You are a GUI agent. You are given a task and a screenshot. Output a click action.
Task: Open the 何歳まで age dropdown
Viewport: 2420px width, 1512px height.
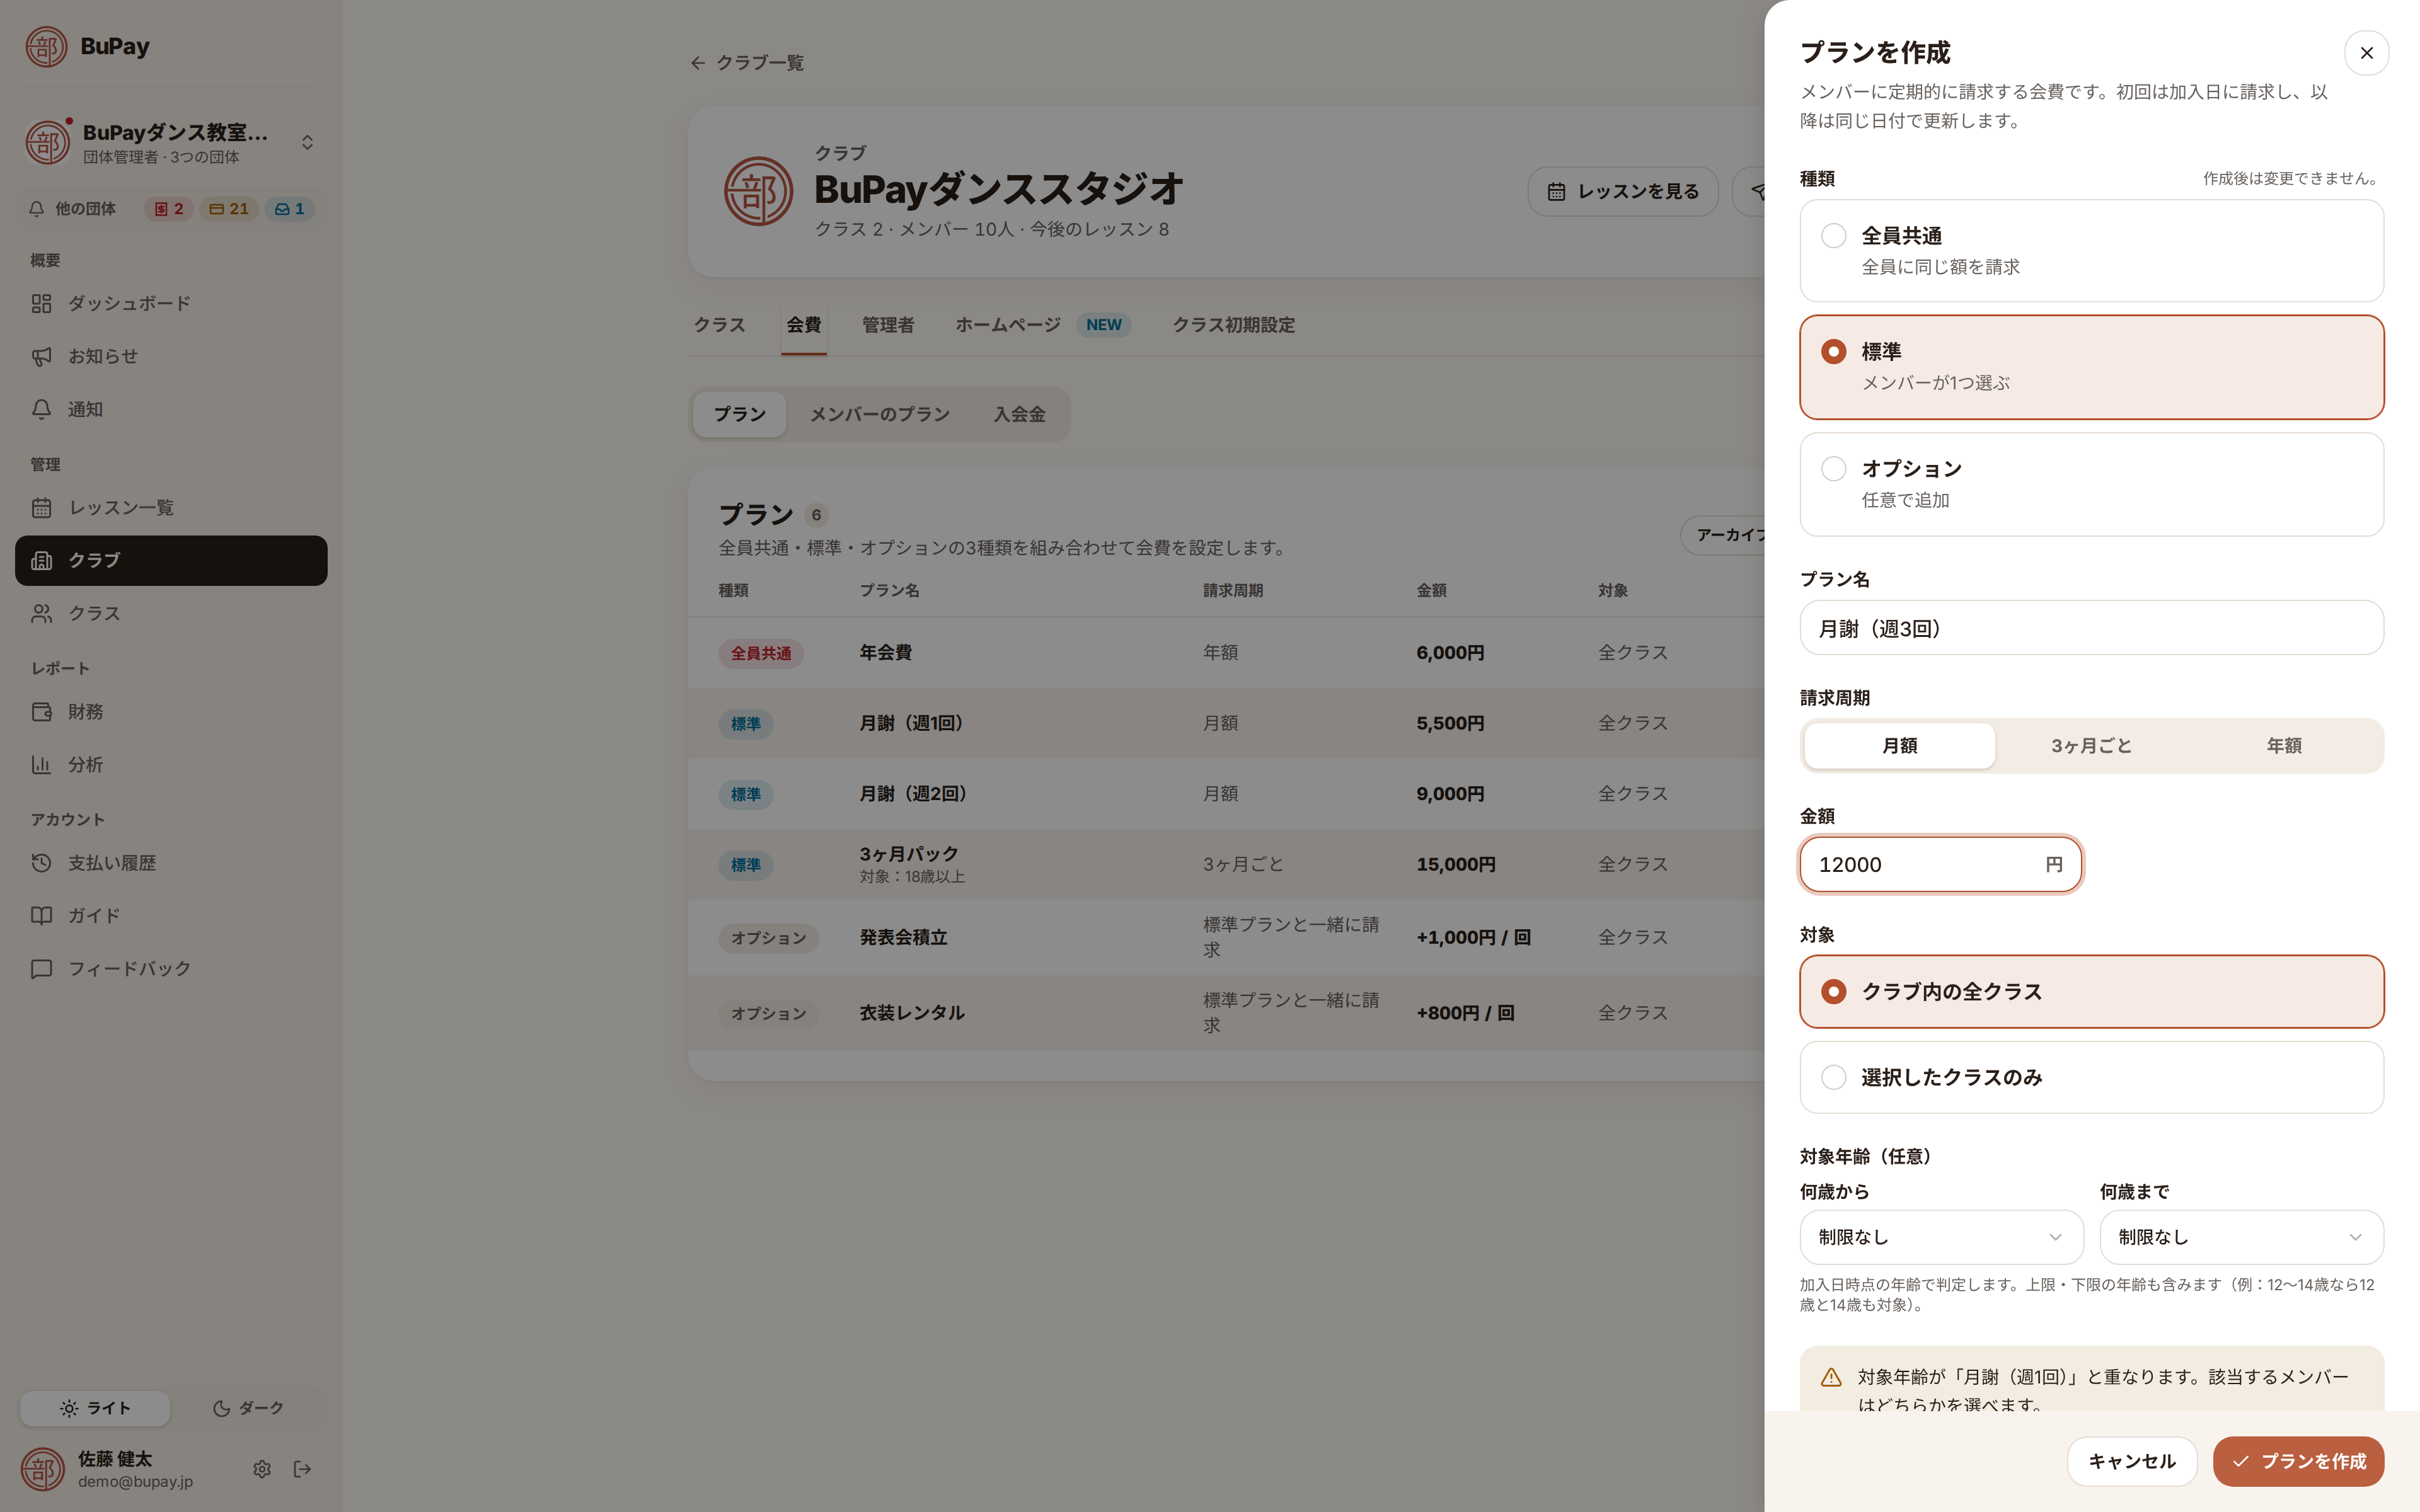pyautogui.click(x=2241, y=1237)
